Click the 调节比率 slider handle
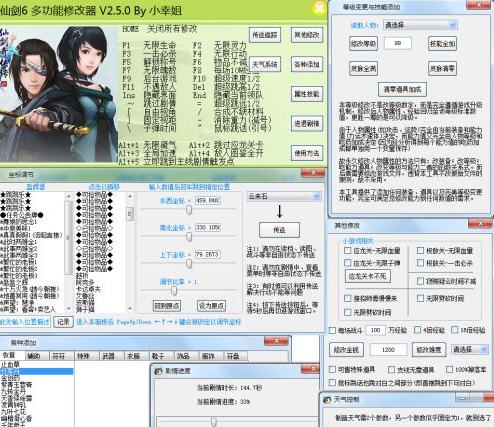This screenshot has height=427, width=494. (174, 291)
